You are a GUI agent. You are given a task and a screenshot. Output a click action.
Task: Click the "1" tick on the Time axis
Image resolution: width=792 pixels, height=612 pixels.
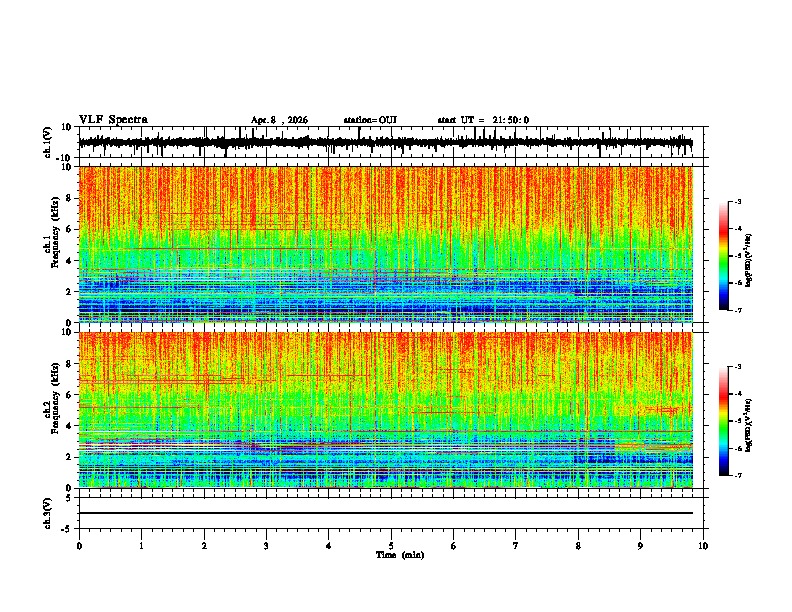(x=141, y=546)
